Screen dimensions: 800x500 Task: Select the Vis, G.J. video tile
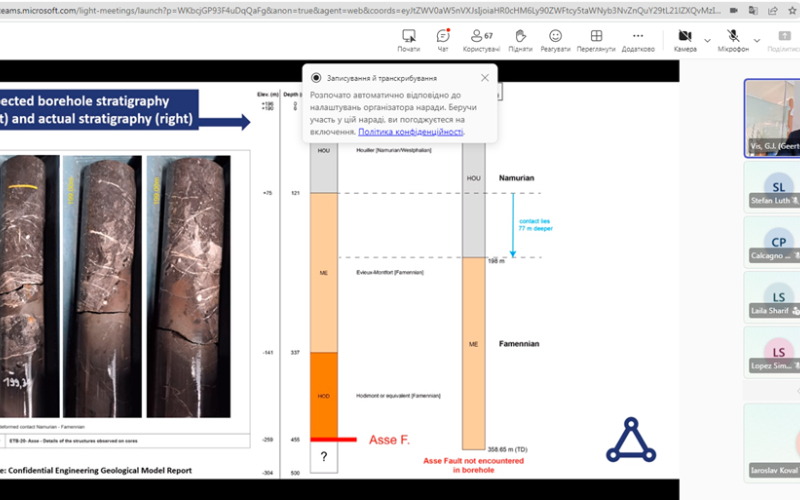click(772, 118)
